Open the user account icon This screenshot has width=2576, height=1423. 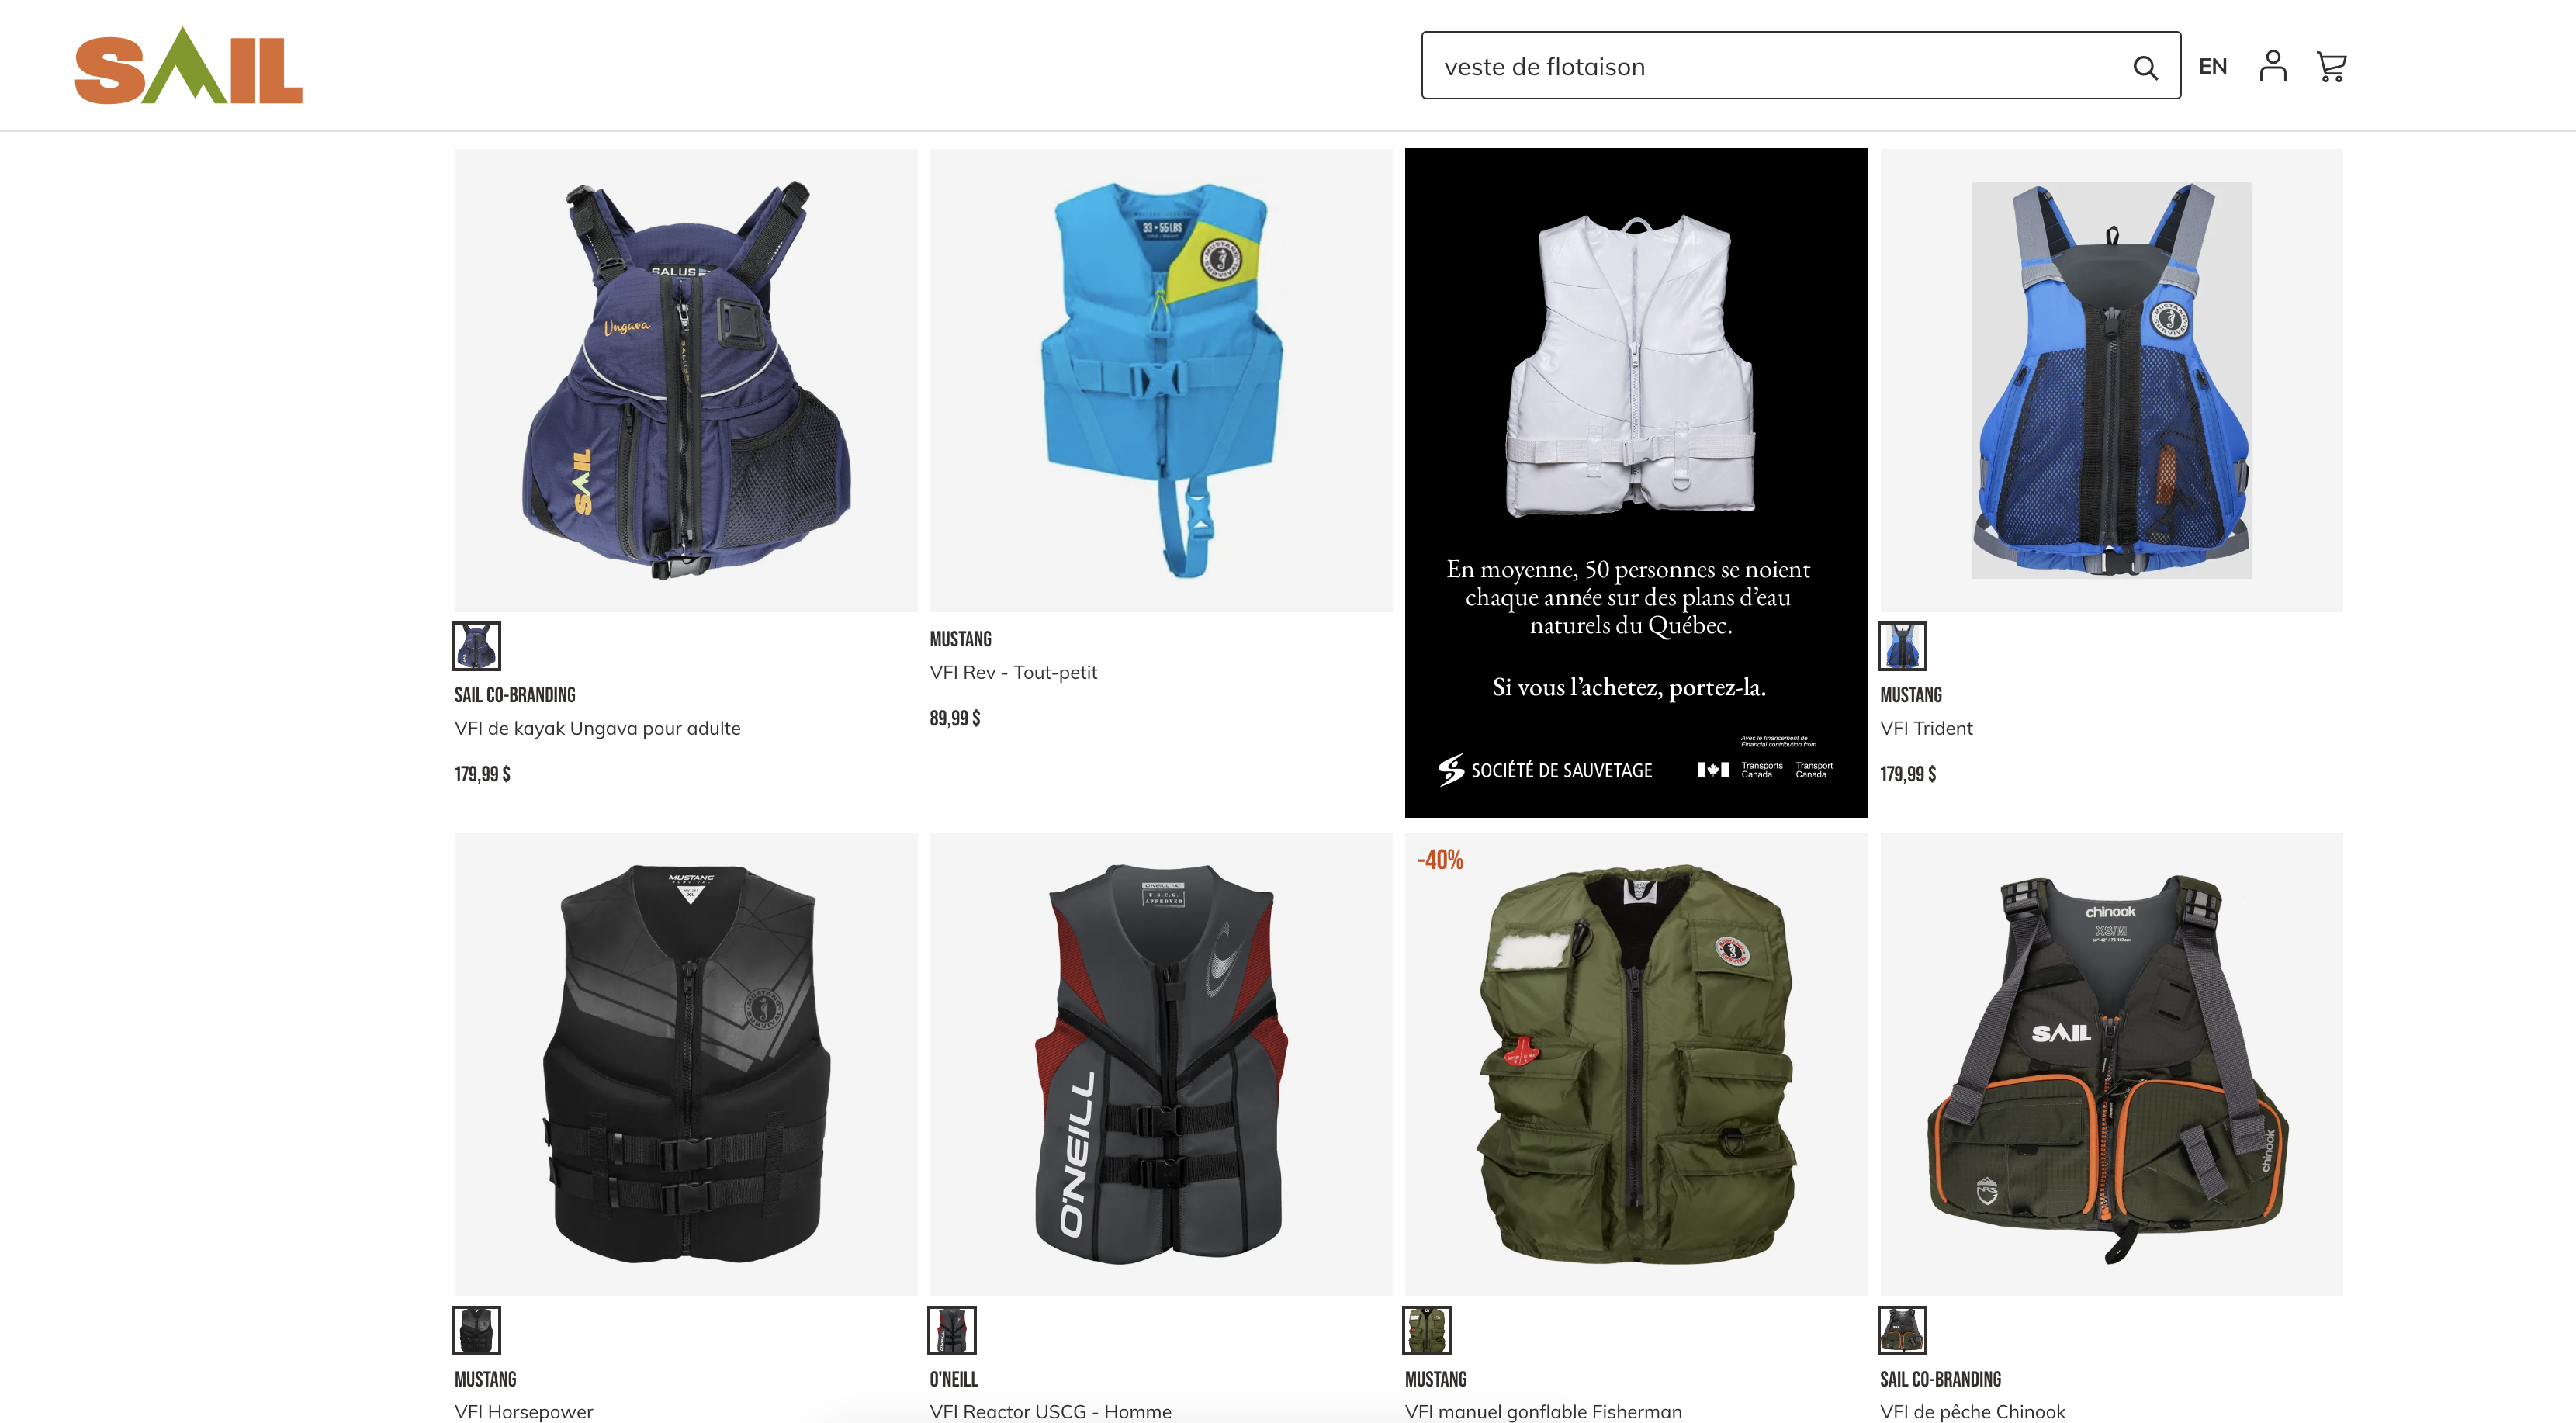point(2272,66)
